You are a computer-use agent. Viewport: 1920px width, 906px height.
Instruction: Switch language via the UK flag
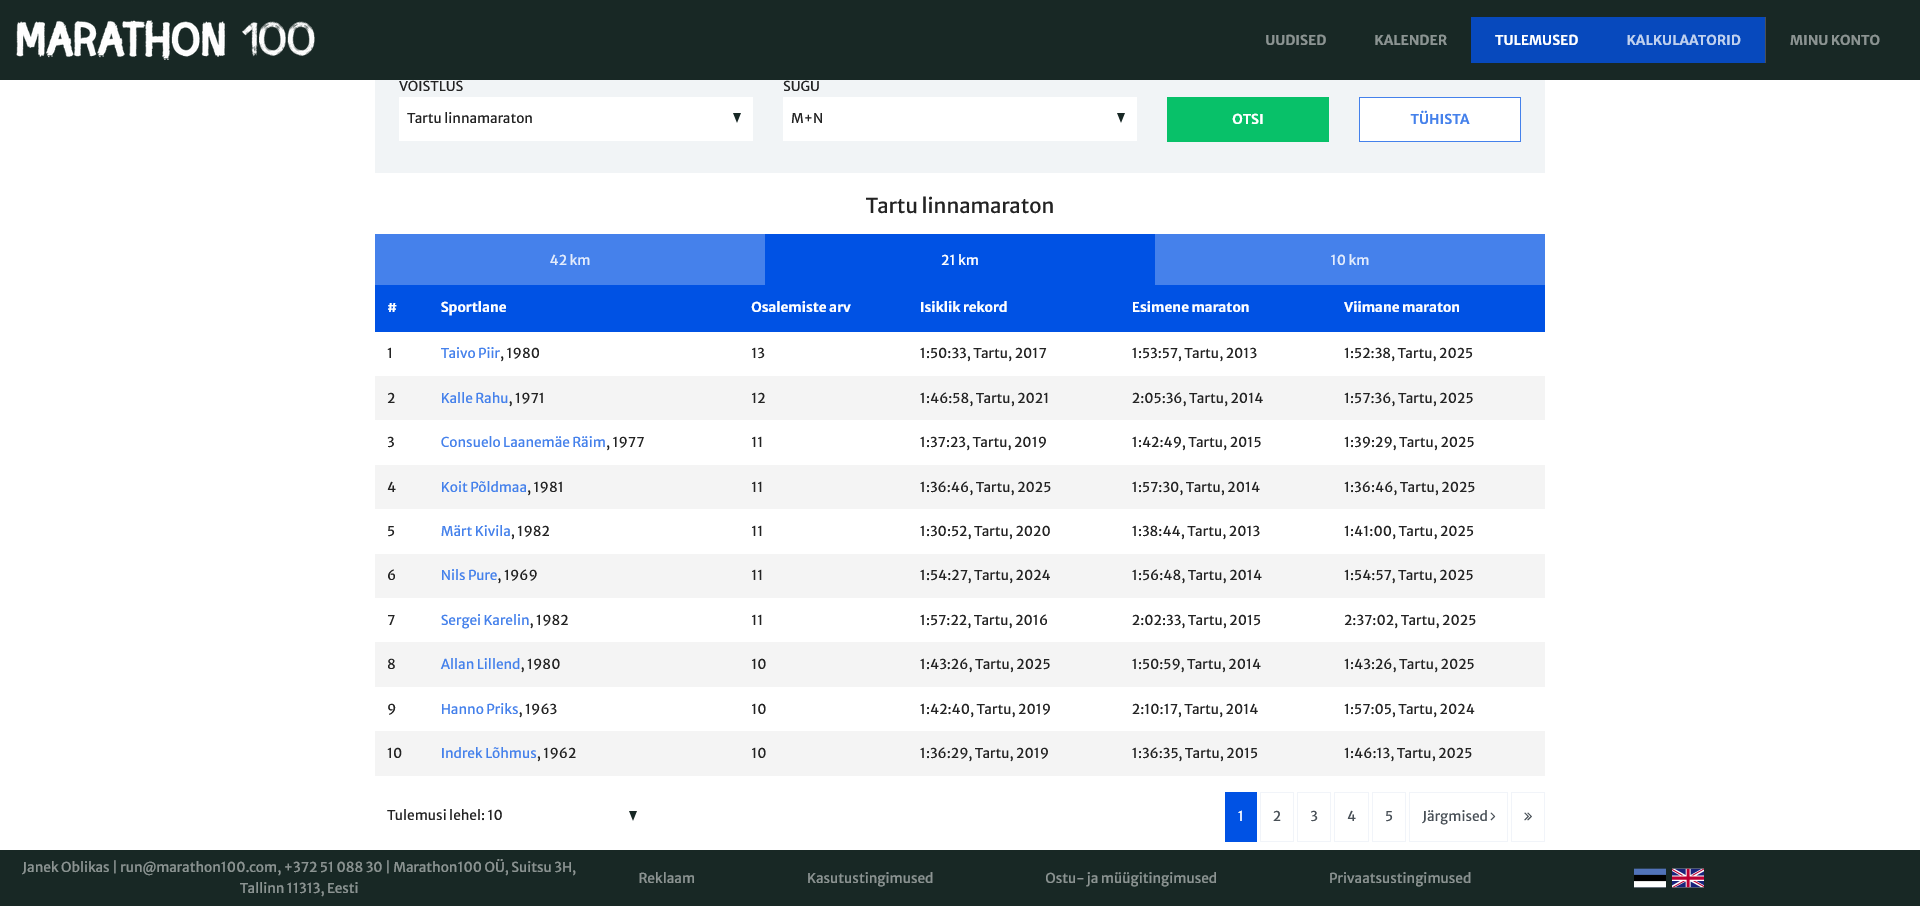click(x=1688, y=878)
